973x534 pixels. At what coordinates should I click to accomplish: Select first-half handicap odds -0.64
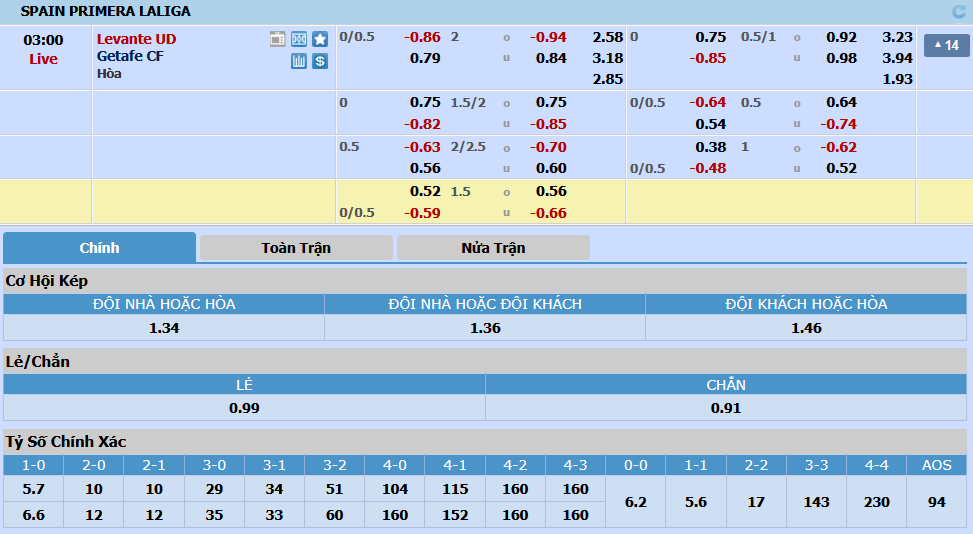click(707, 102)
